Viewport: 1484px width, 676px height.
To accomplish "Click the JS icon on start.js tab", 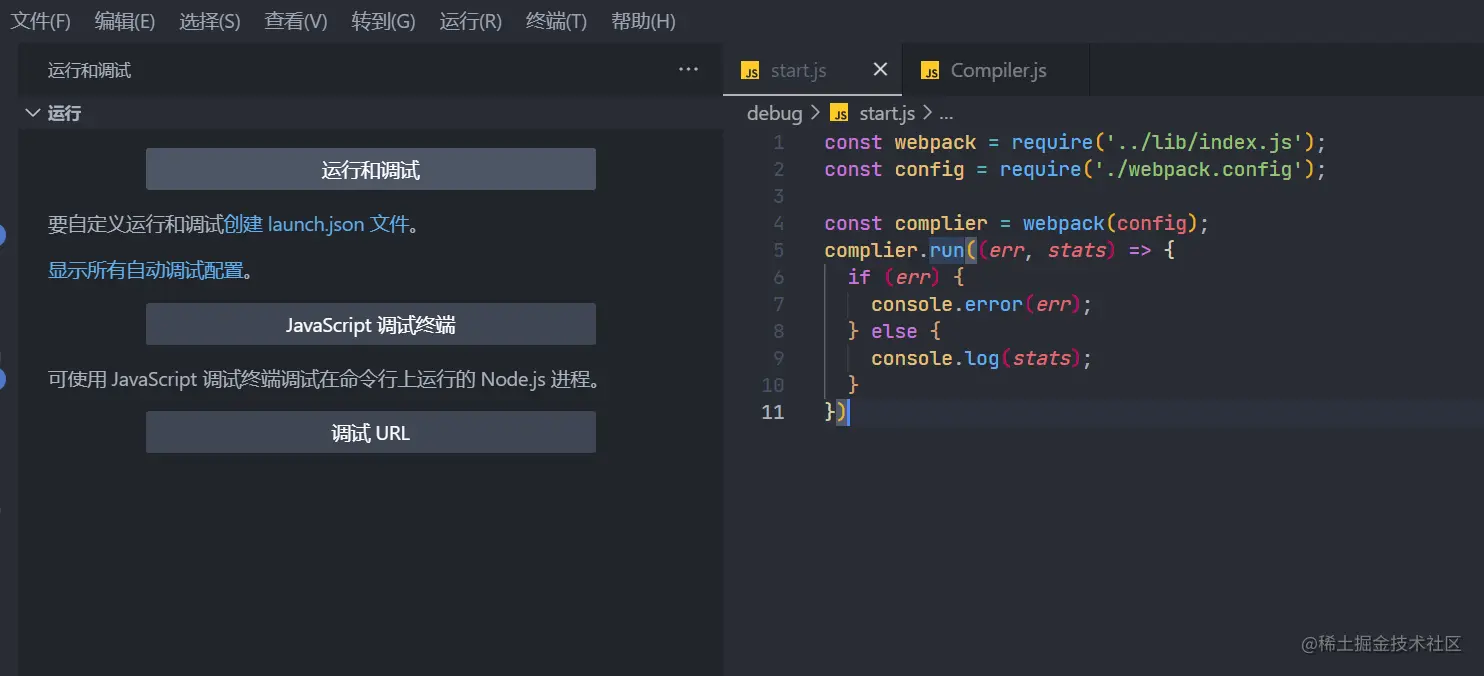I will (x=750, y=71).
